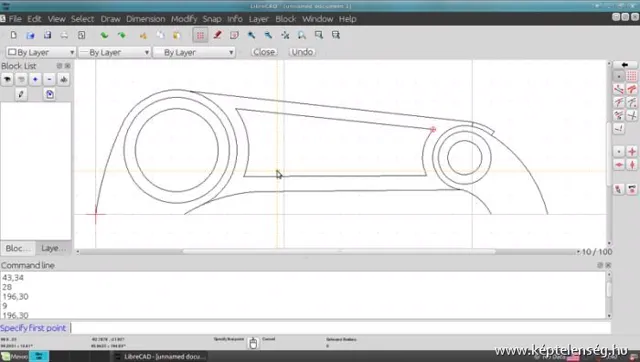The height and width of the screenshot is (362, 640).
Task: Toggle draft mode with the red pen icon
Action: 217,35
